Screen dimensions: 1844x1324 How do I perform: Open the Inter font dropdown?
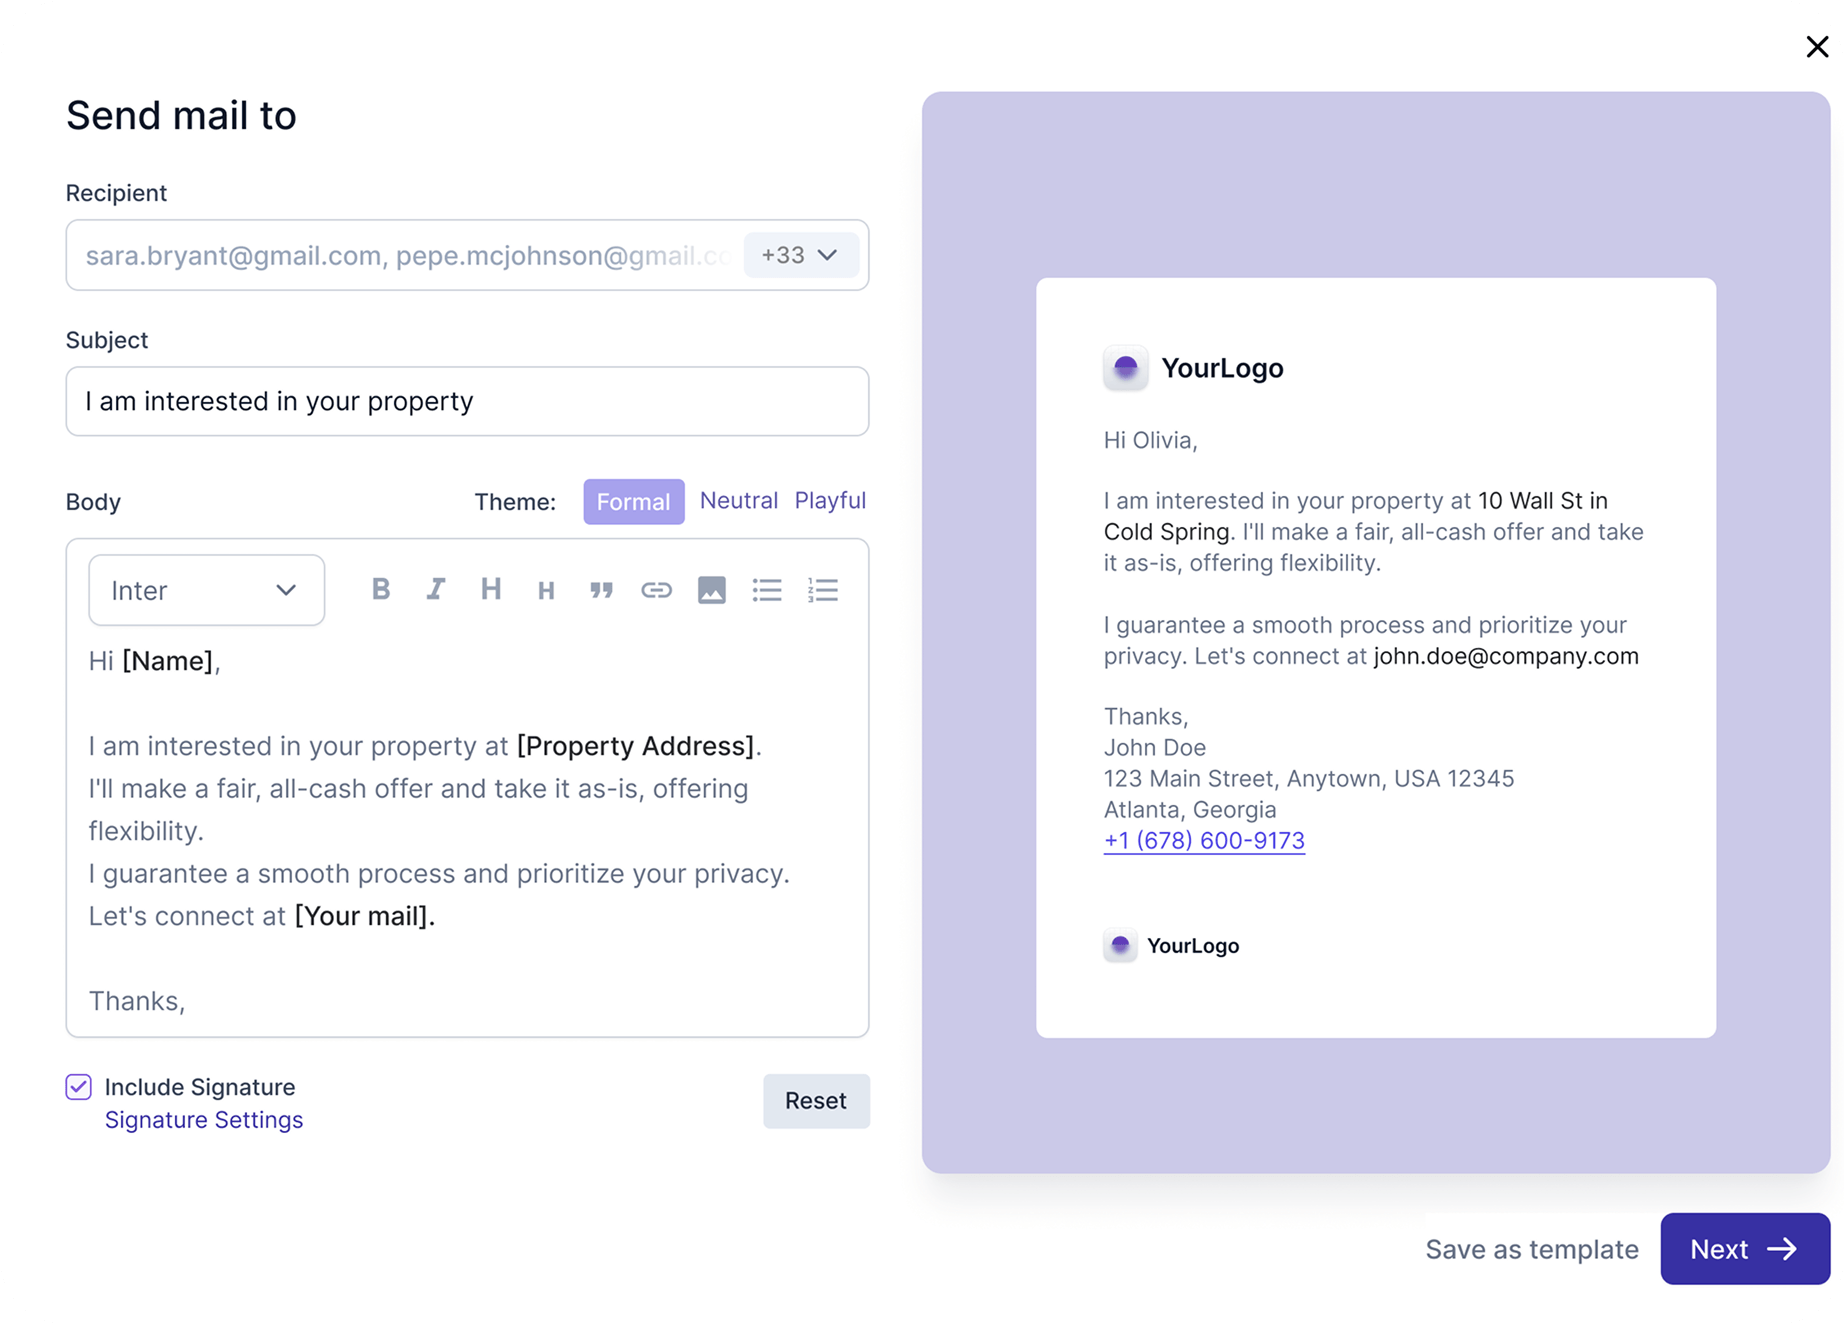coord(206,590)
